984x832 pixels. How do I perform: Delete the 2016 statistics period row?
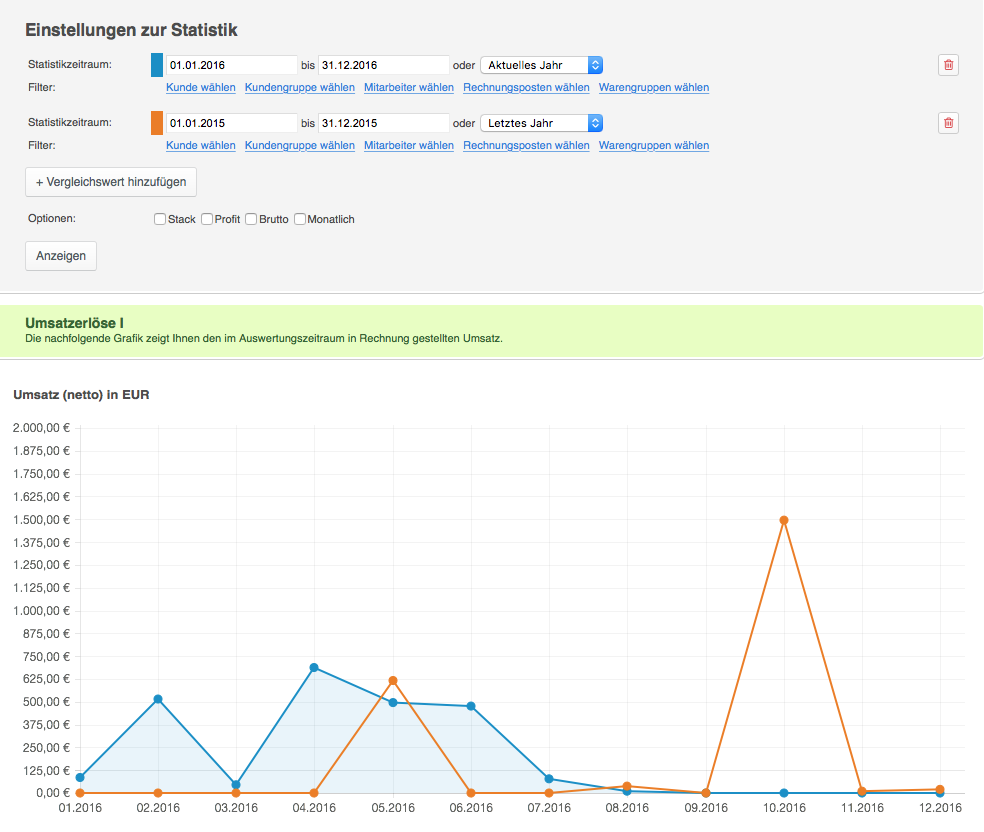[x=948, y=65]
